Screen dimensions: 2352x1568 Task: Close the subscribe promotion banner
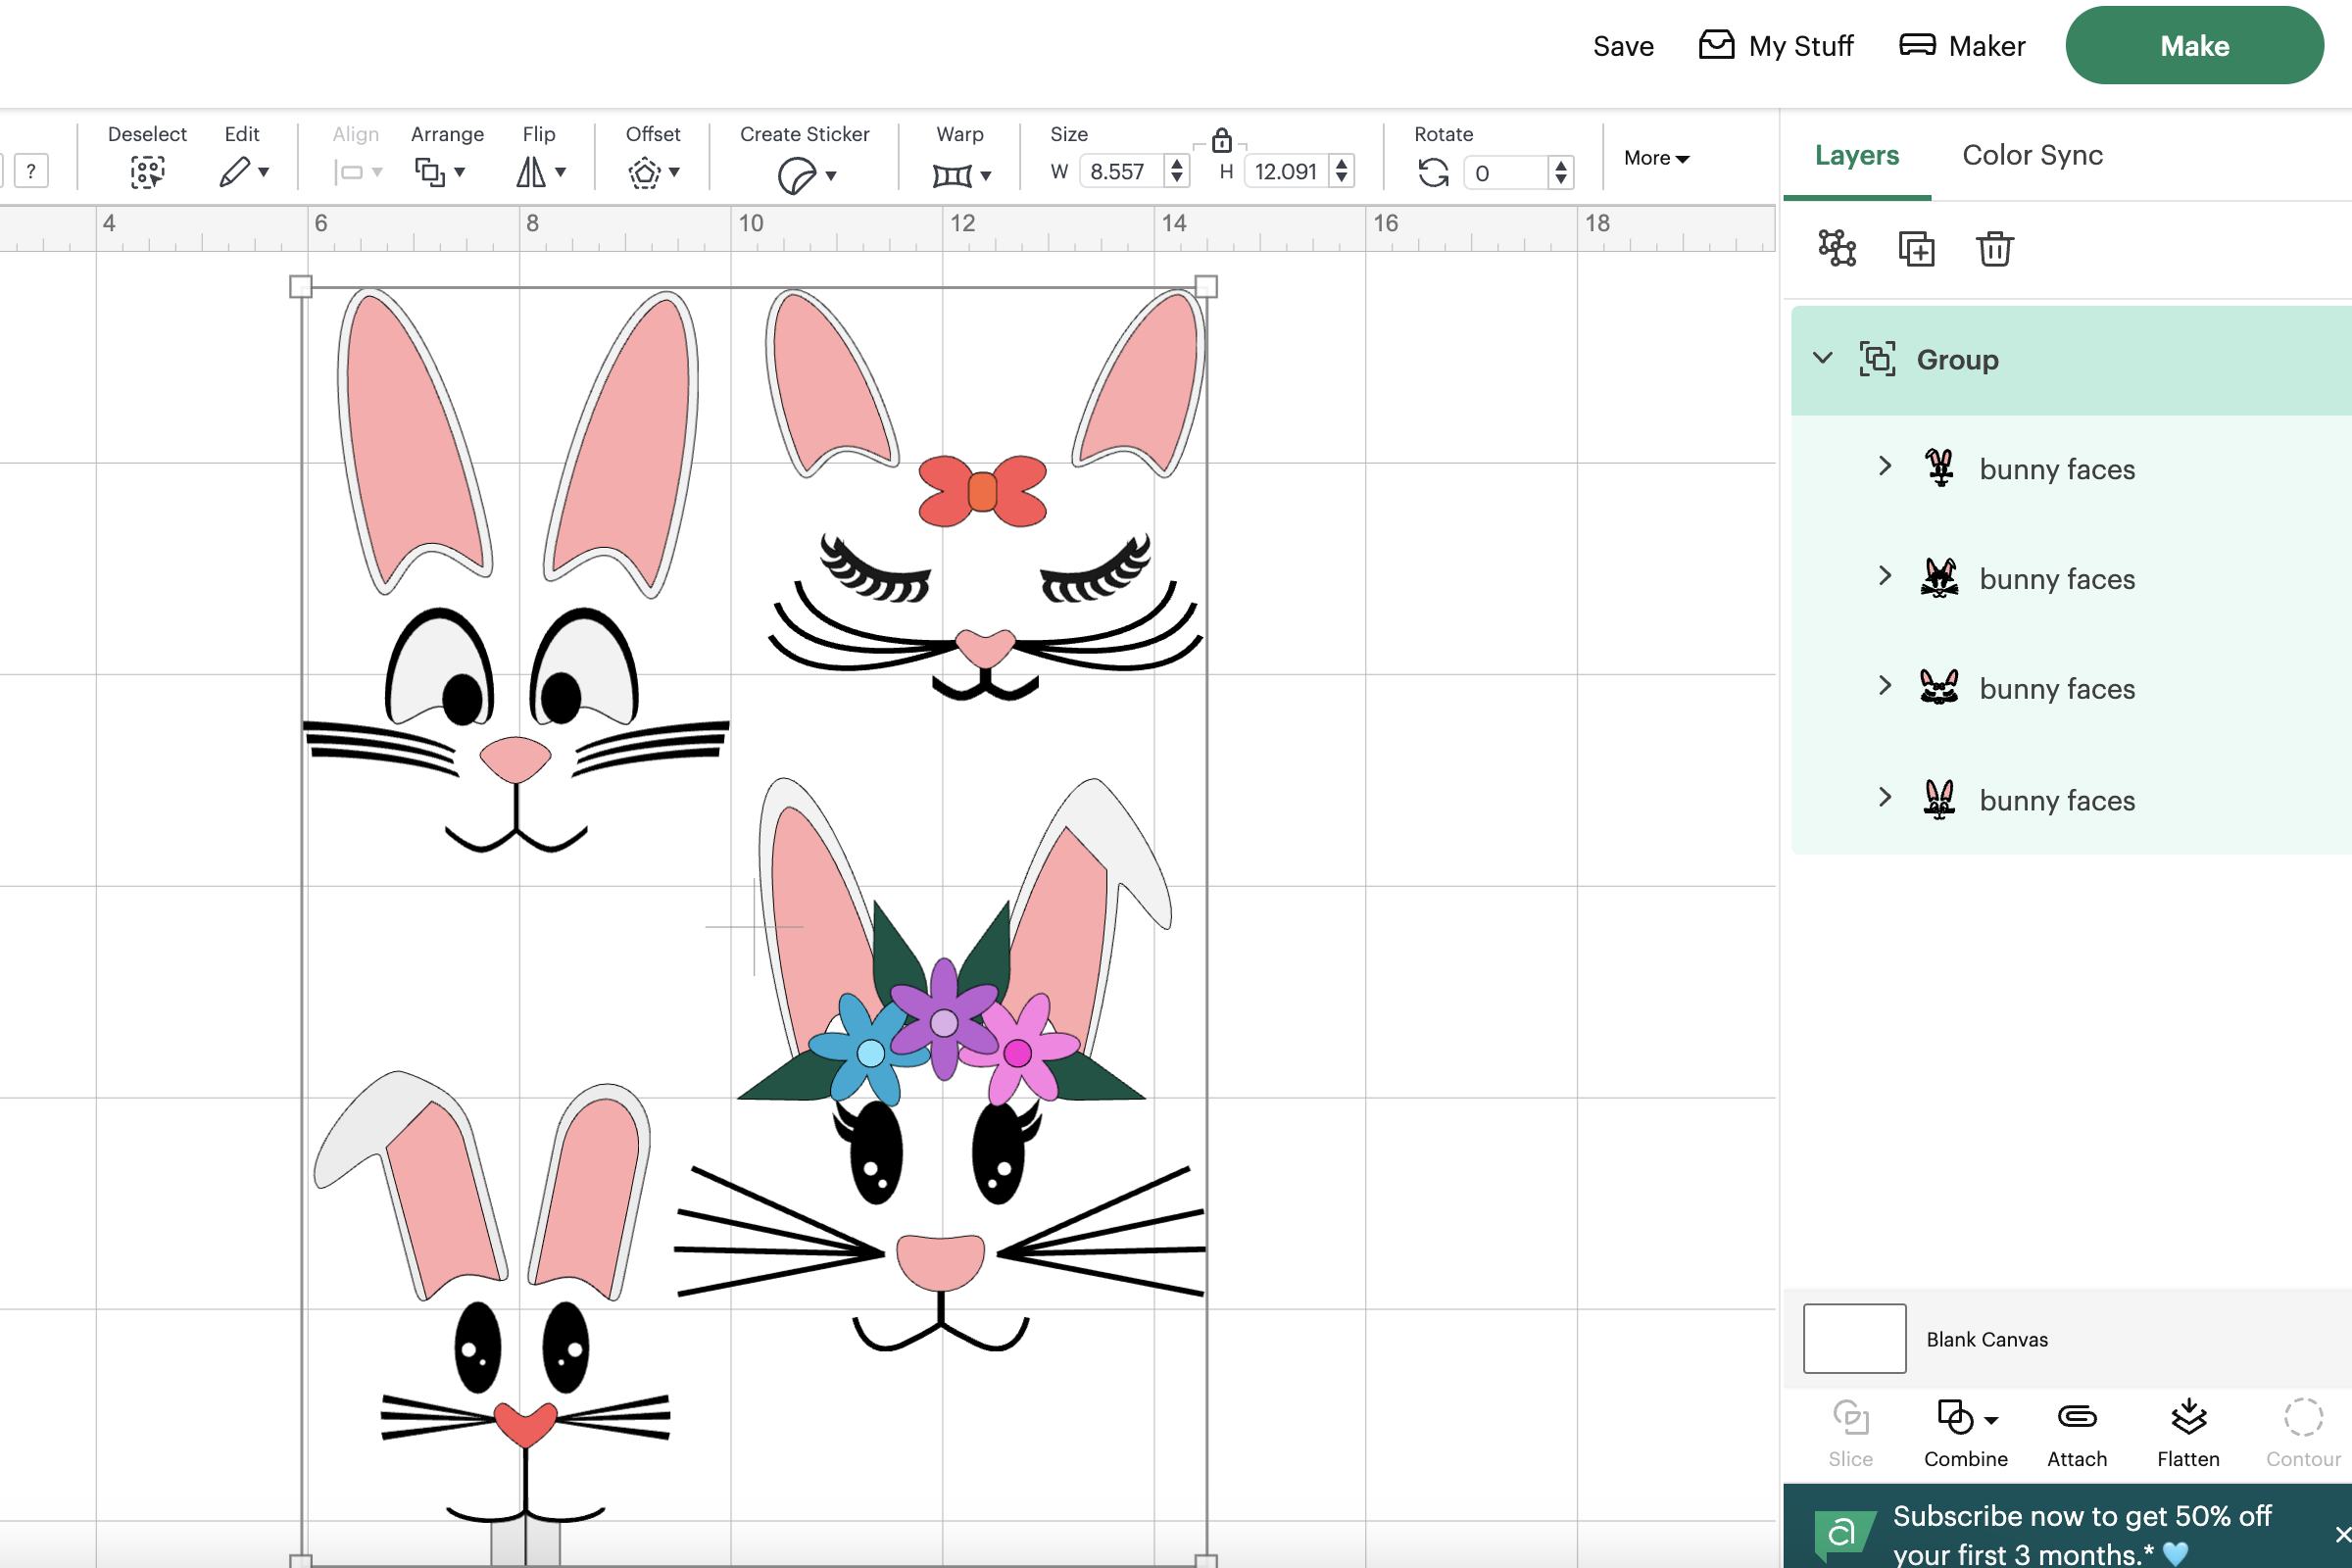tap(2341, 1534)
